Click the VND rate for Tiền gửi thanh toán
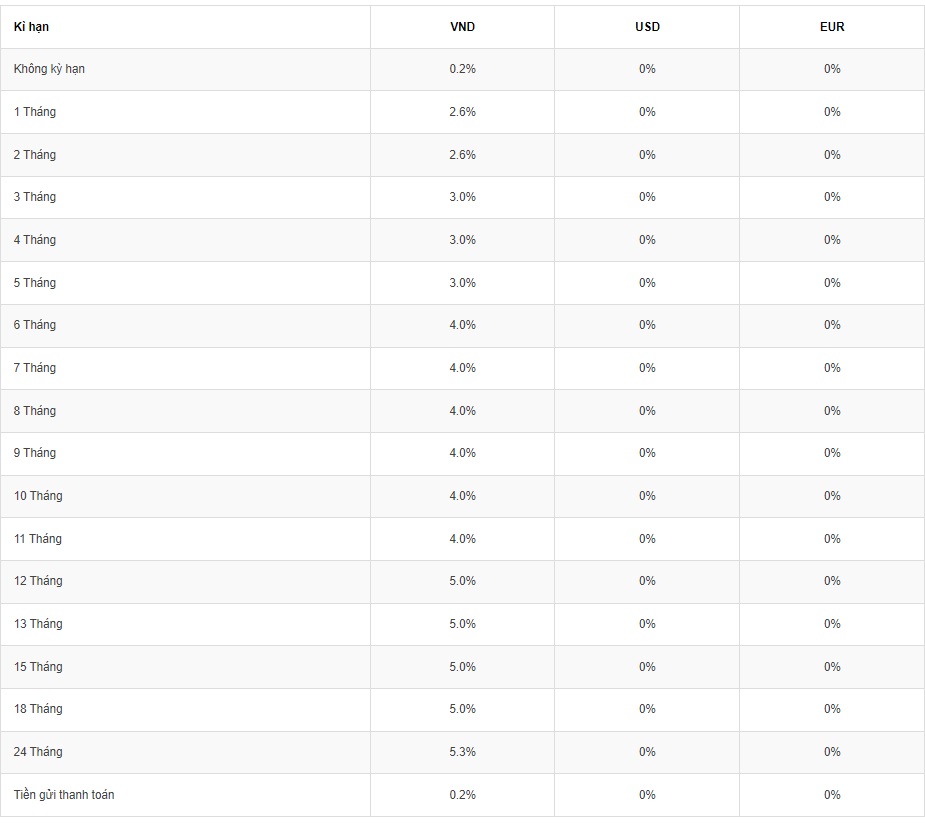This screenshot has height=823, width=925. tap(462, 795)
